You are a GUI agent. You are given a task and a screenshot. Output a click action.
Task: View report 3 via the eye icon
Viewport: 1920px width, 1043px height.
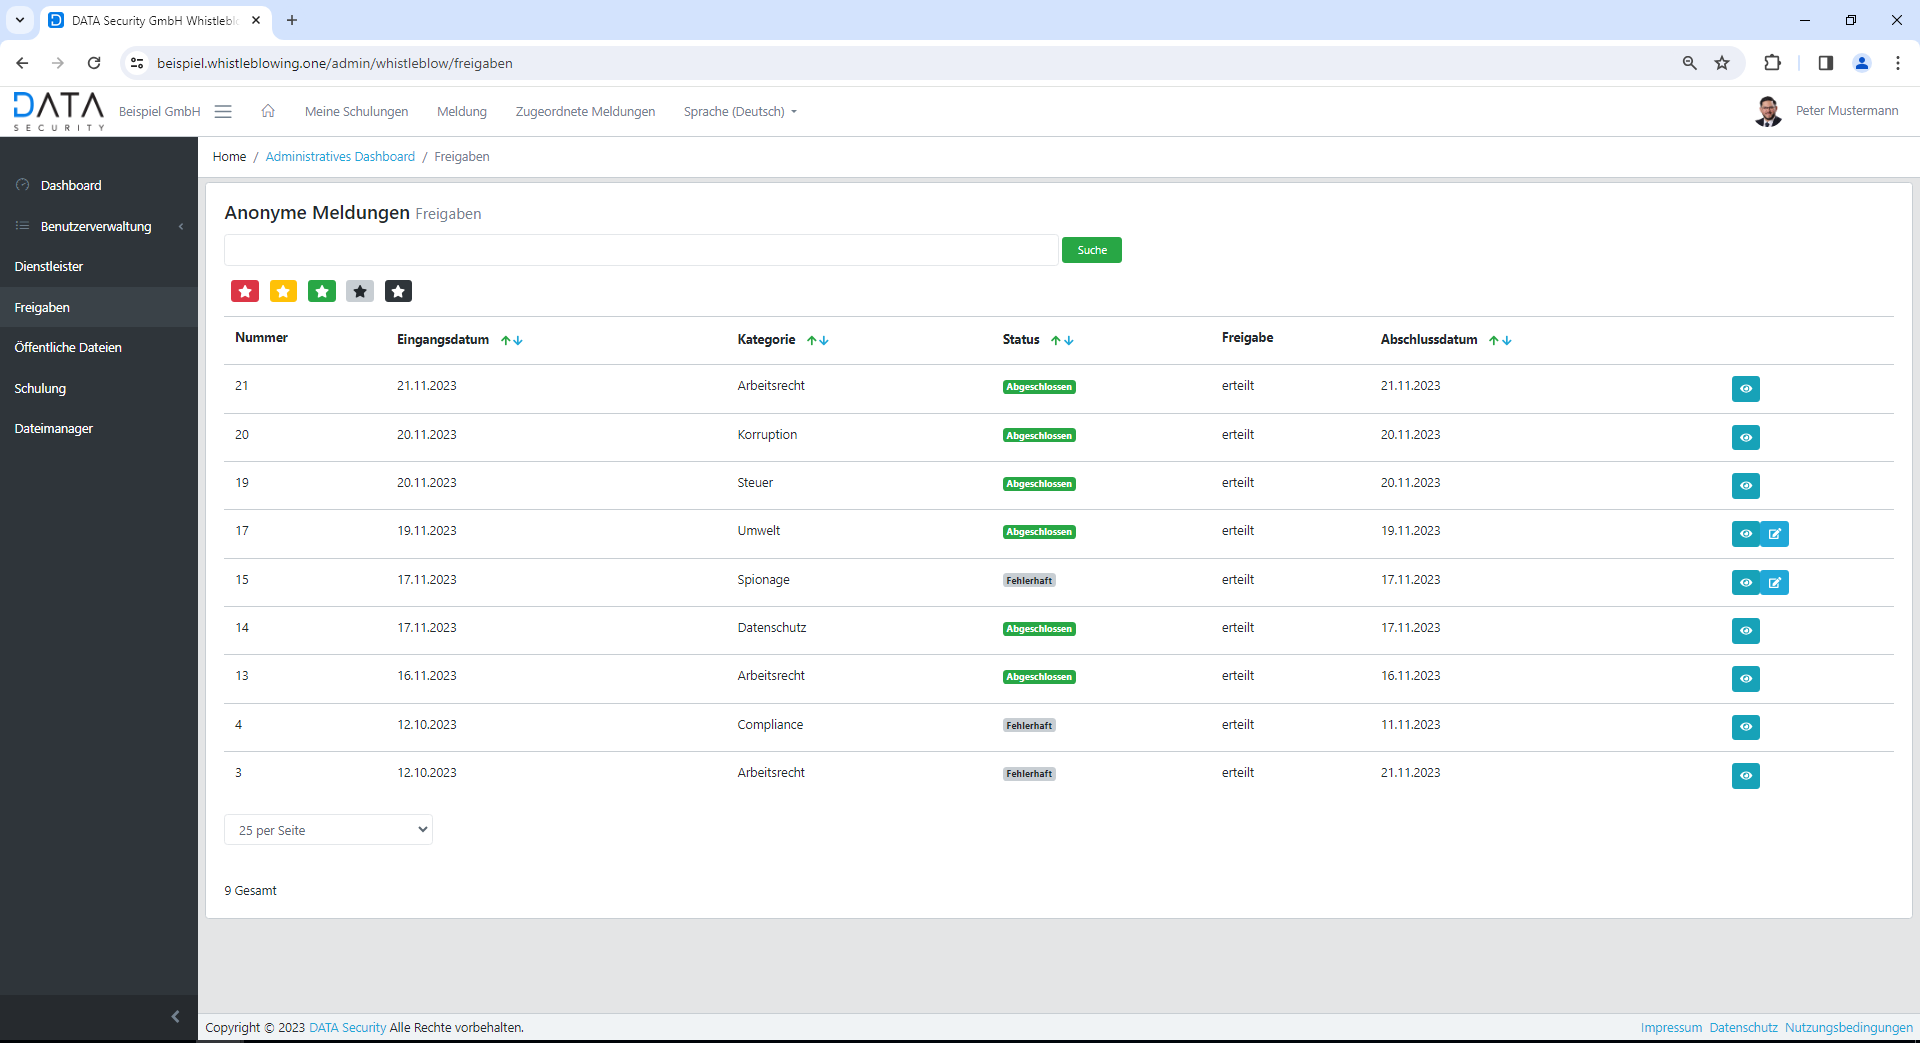pos(1745,776)
